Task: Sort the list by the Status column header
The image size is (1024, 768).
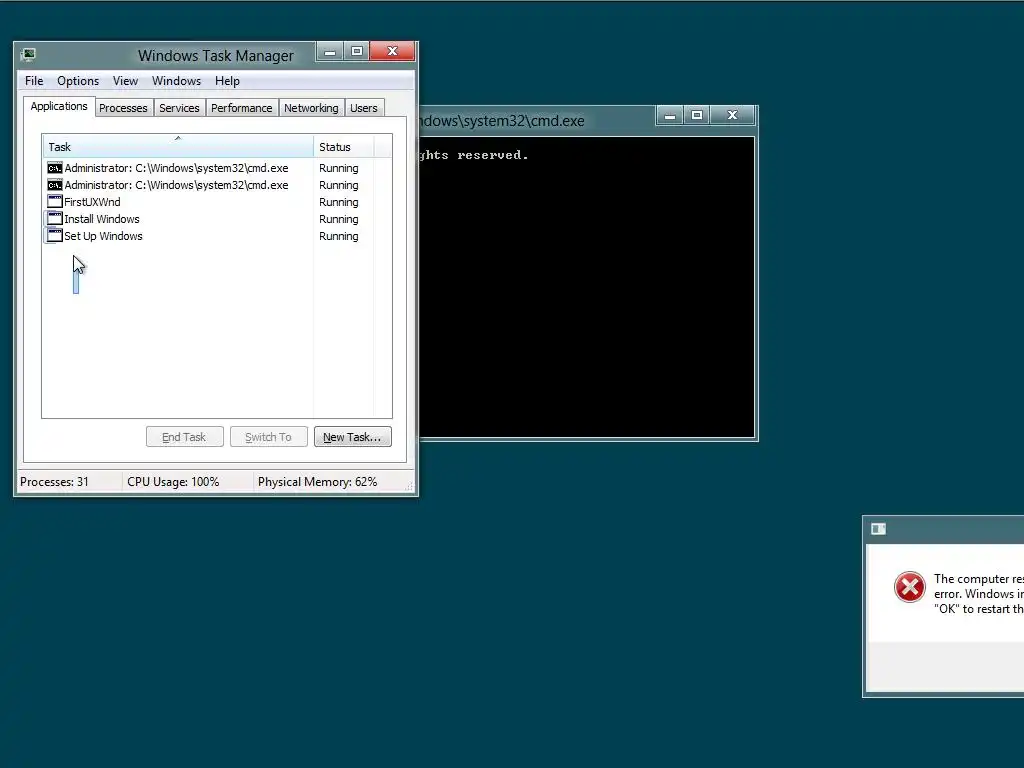Action: tap(344, 146)
